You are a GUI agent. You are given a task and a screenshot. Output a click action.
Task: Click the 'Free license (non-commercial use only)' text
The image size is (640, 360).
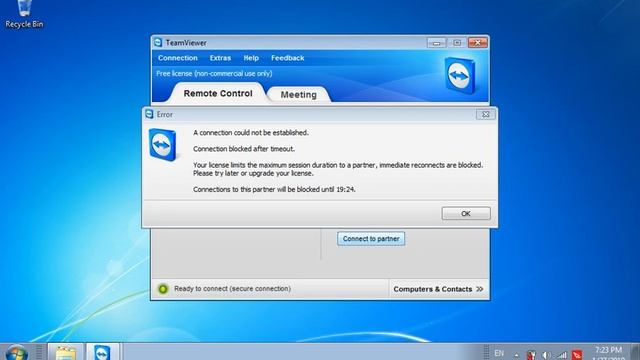click(214, 74)
